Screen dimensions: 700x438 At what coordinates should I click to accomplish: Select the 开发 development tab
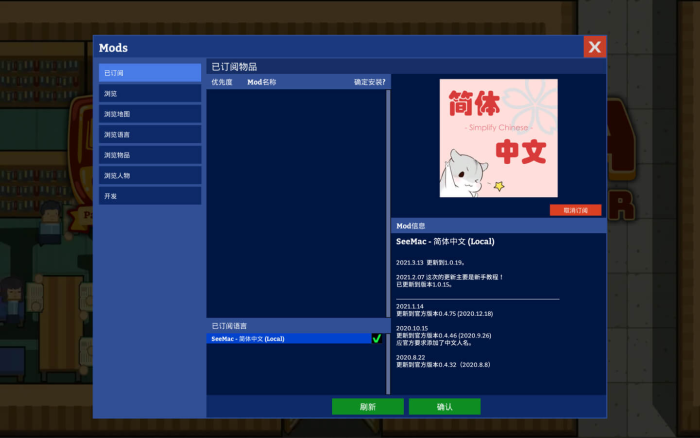coord(150,196)
